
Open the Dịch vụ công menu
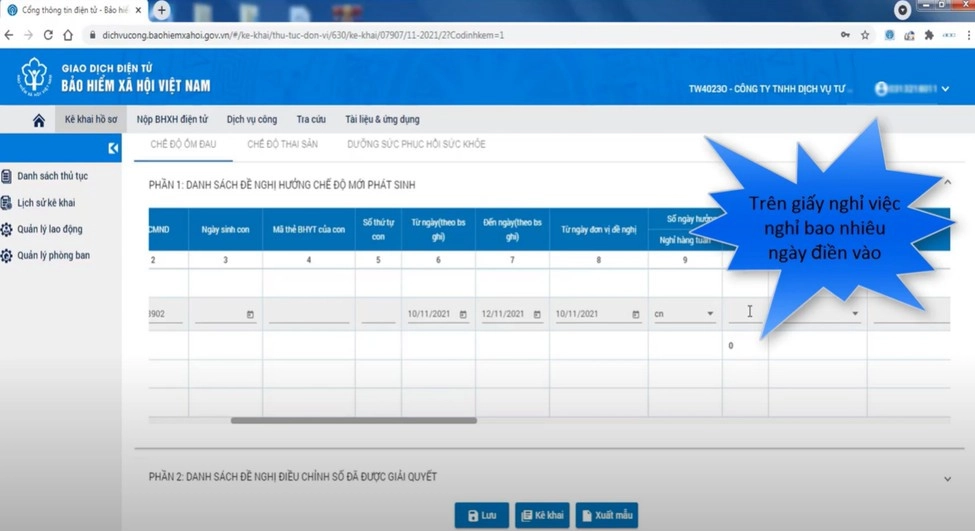pos(252,119)
